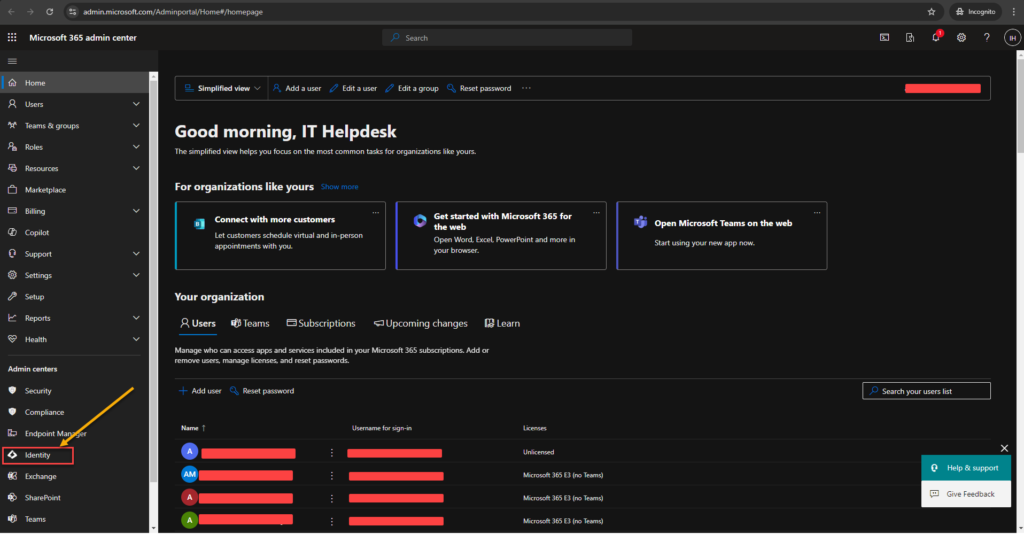Expand the Billing navigation section
This screenshot has height=534, width=1024.
(136, 211)
